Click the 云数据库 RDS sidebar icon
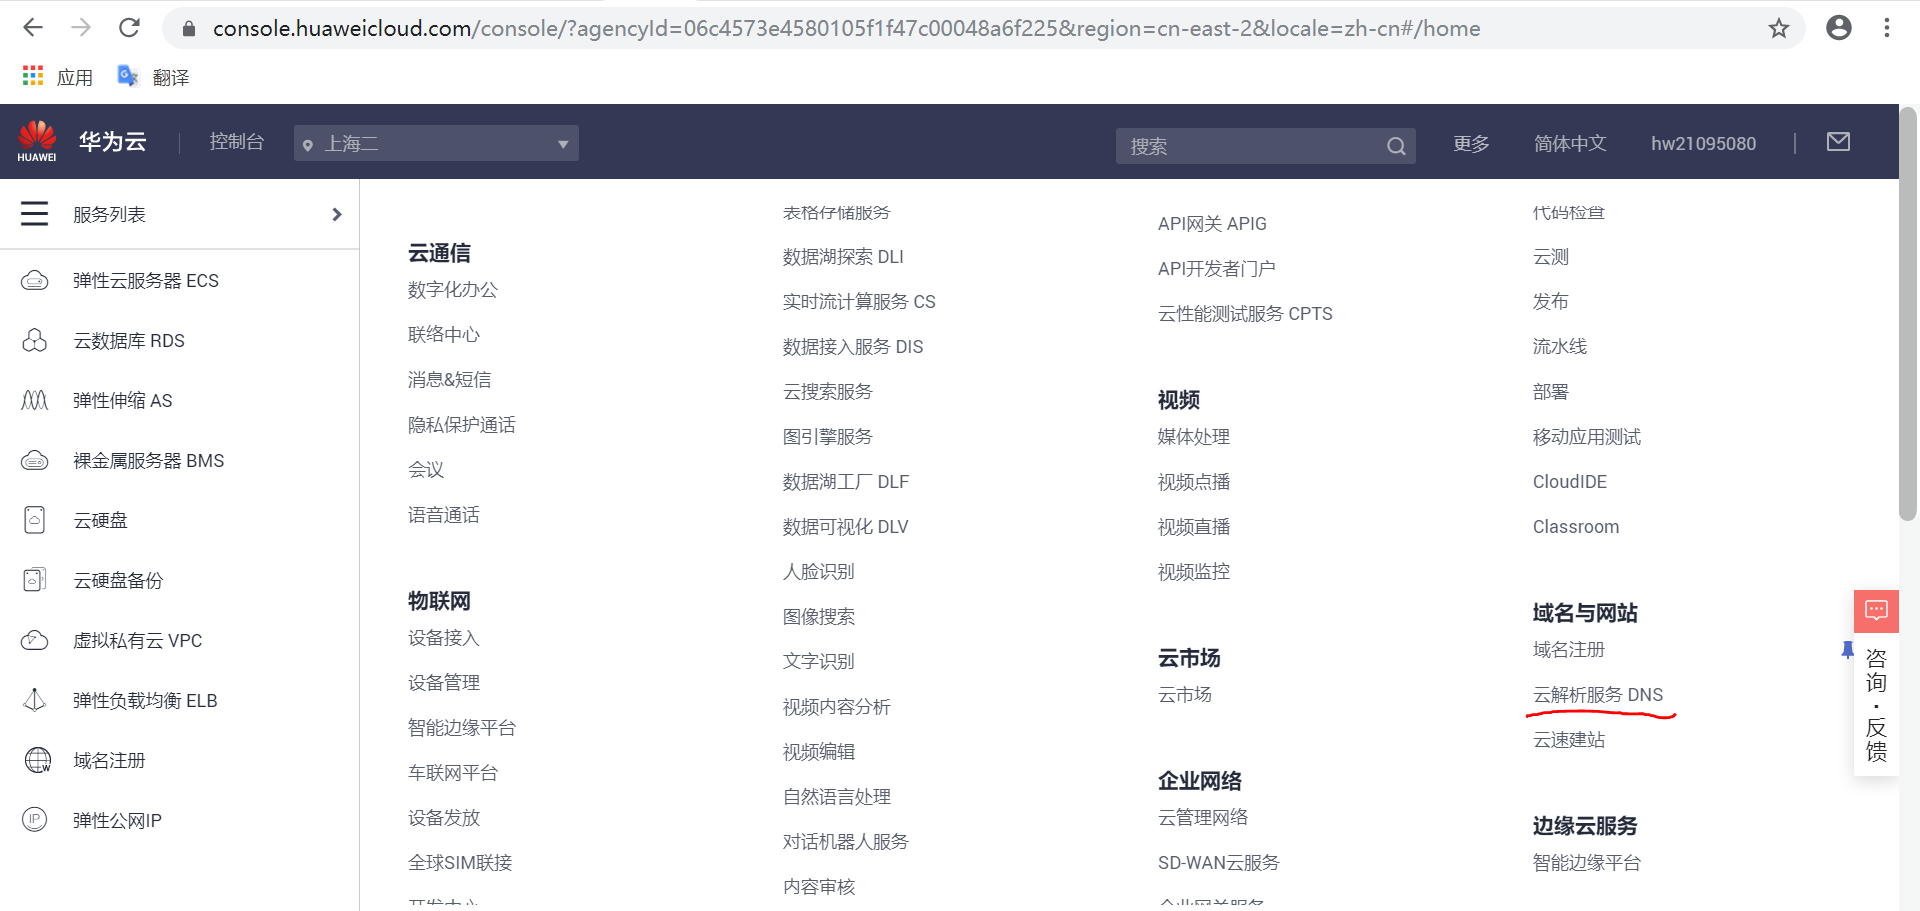Viewport: 1920px width, 911px height. [x=35, y=340]
